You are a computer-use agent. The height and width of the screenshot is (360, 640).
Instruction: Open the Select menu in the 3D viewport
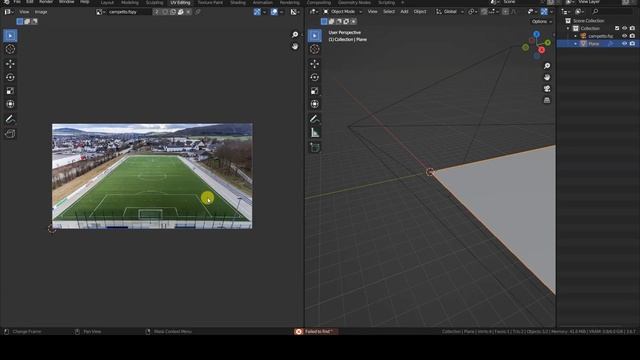click(x=389, y=11)
